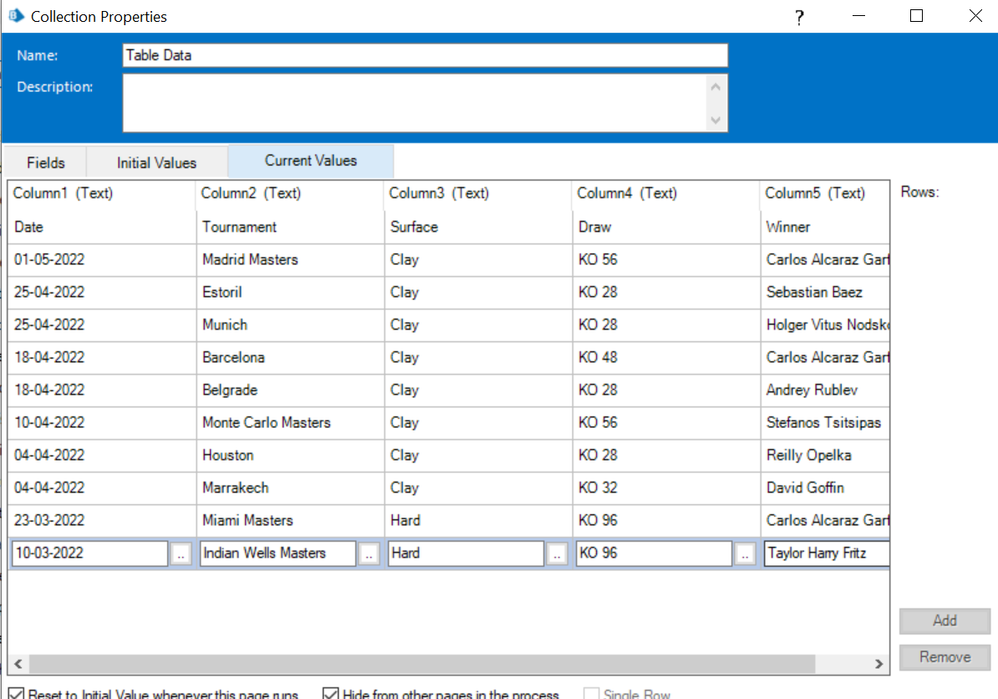The image size is (998, 699).
Task: Switch to the Fields tab
Action: (46, 162)
